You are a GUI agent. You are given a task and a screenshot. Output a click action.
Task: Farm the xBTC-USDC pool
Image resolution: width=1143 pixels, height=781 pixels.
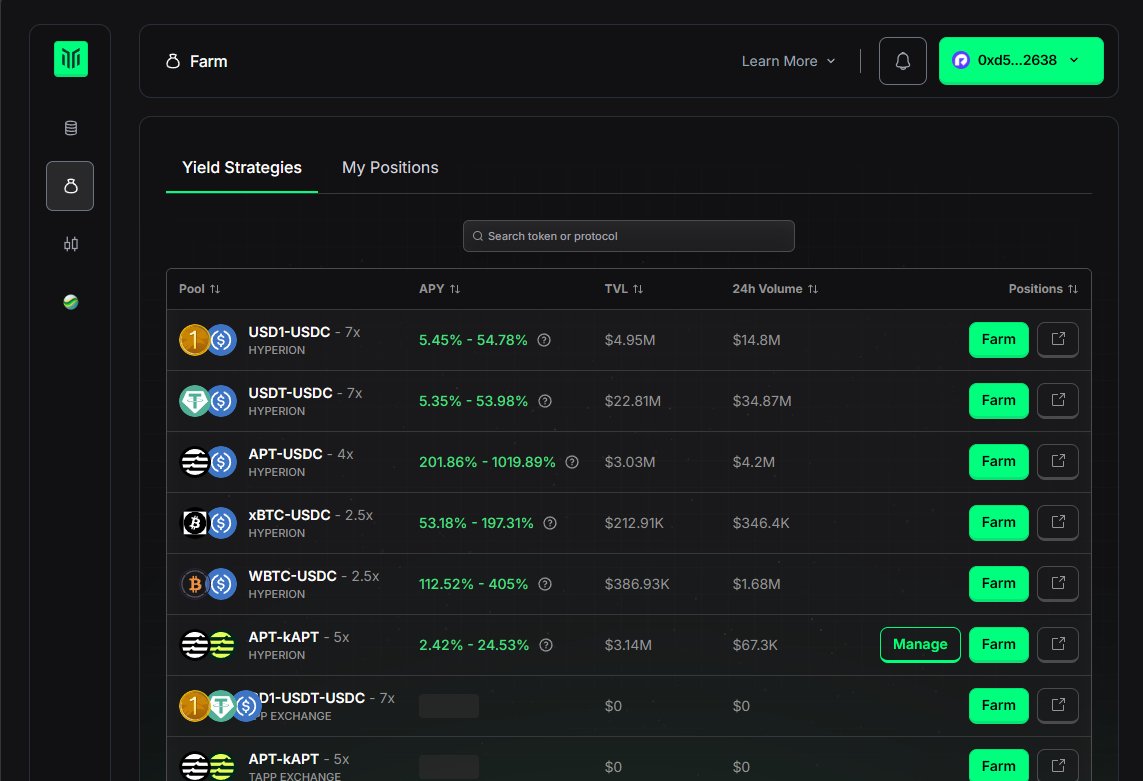coord(998,523)
